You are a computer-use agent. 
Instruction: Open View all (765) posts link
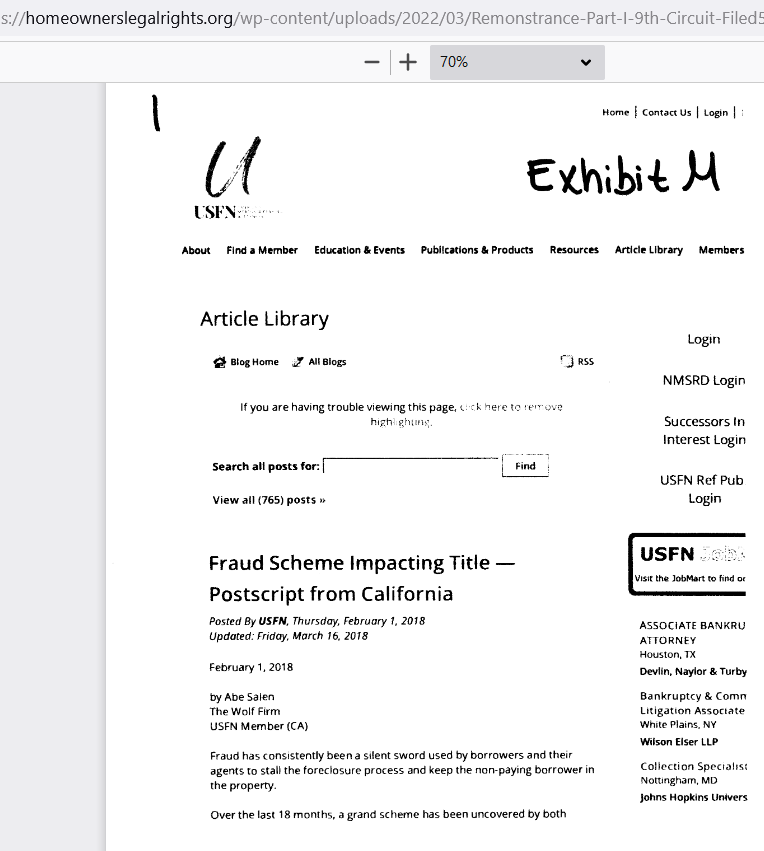(x=269, y=500)
